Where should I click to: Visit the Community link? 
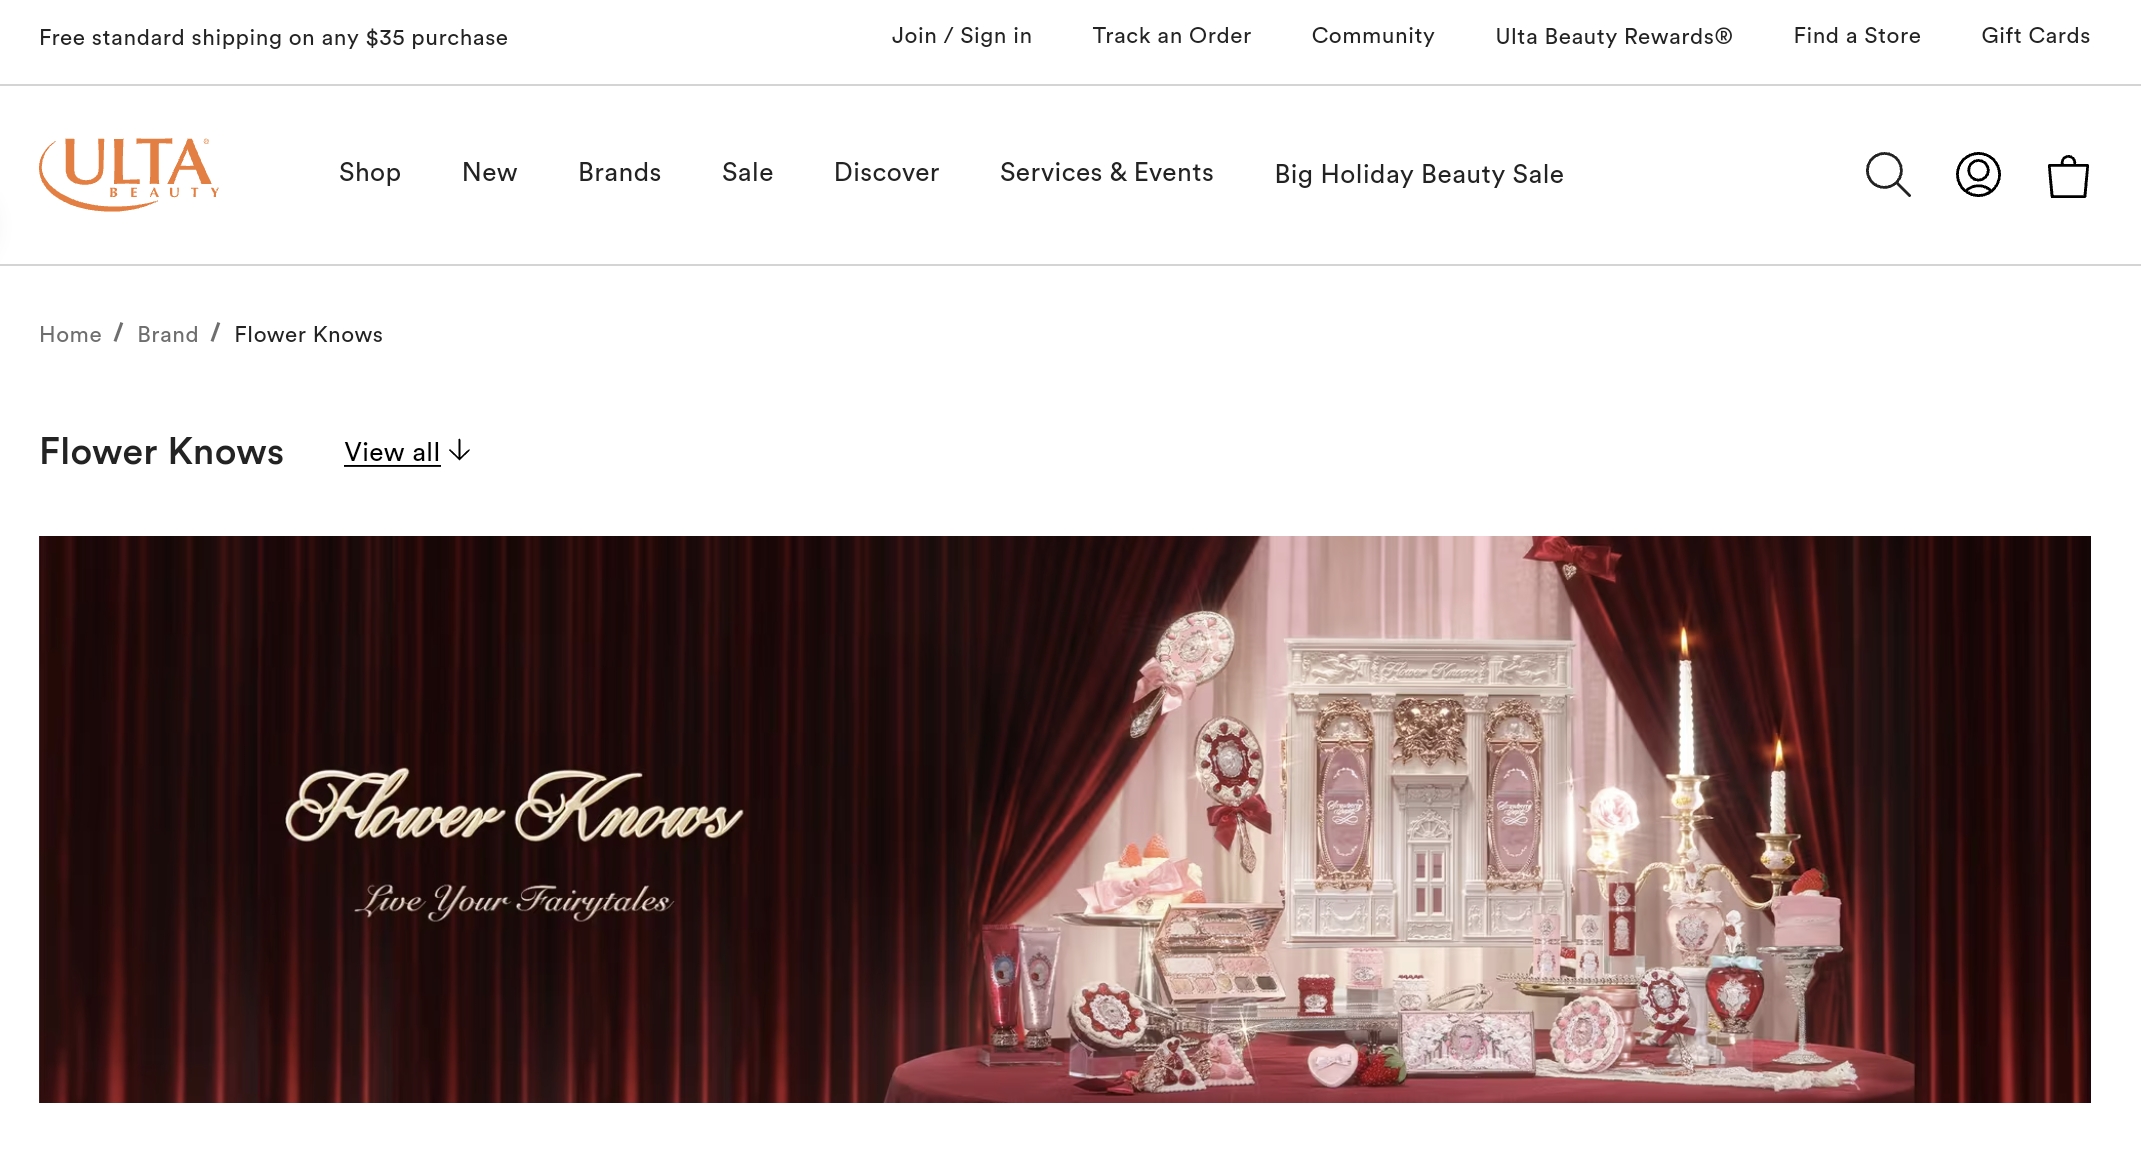(x=1372, y=36)
